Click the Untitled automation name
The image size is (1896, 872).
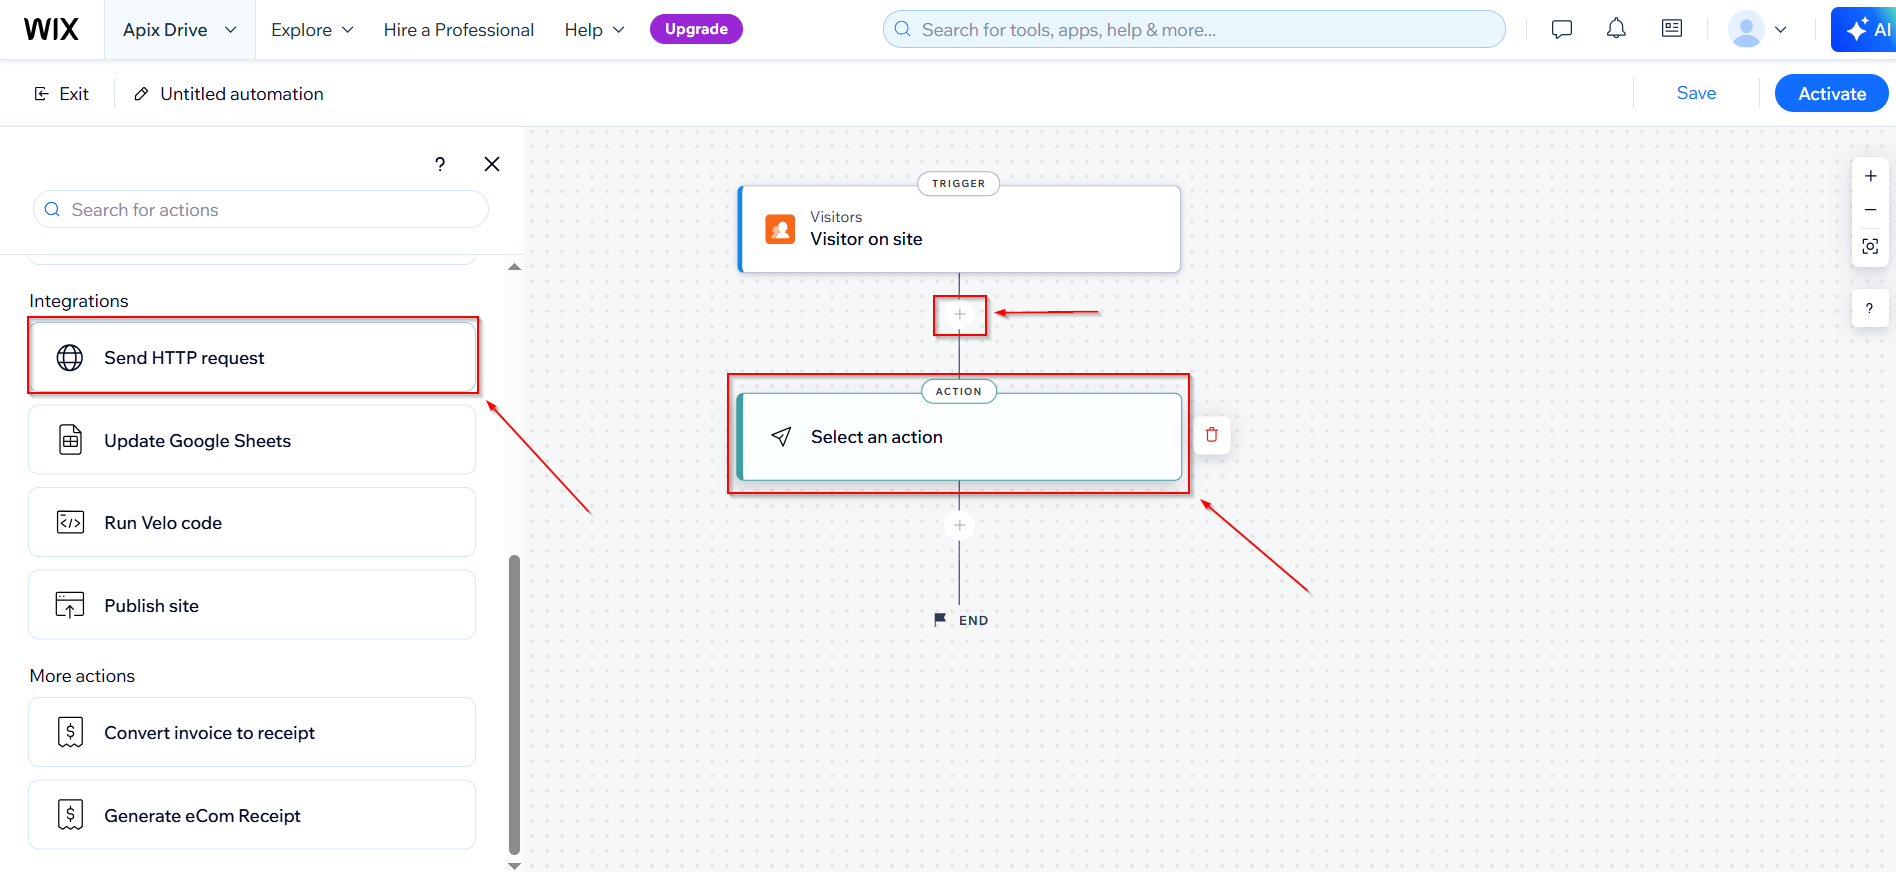pyautogui.click(x=242, y=94)
